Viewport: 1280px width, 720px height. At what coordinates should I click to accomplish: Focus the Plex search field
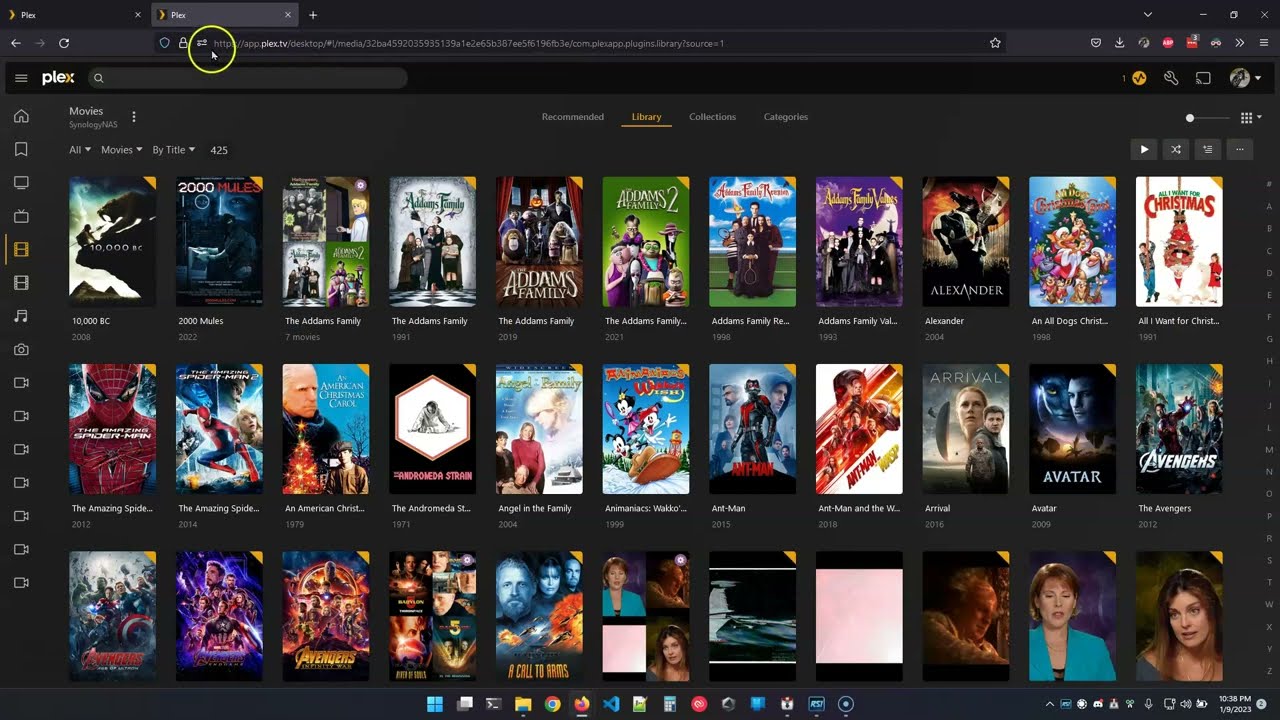click(x=247, y=78)
